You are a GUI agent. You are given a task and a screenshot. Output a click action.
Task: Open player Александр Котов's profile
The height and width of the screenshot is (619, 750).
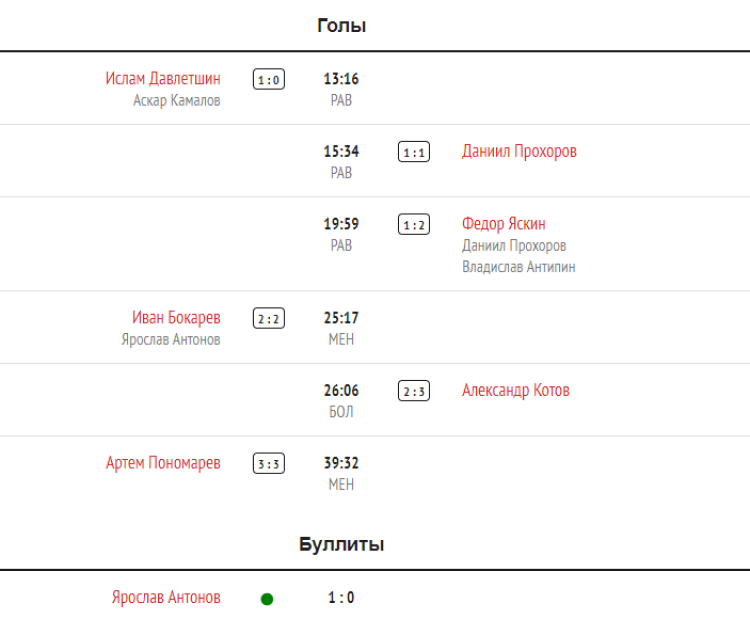(x=516, y=391)
